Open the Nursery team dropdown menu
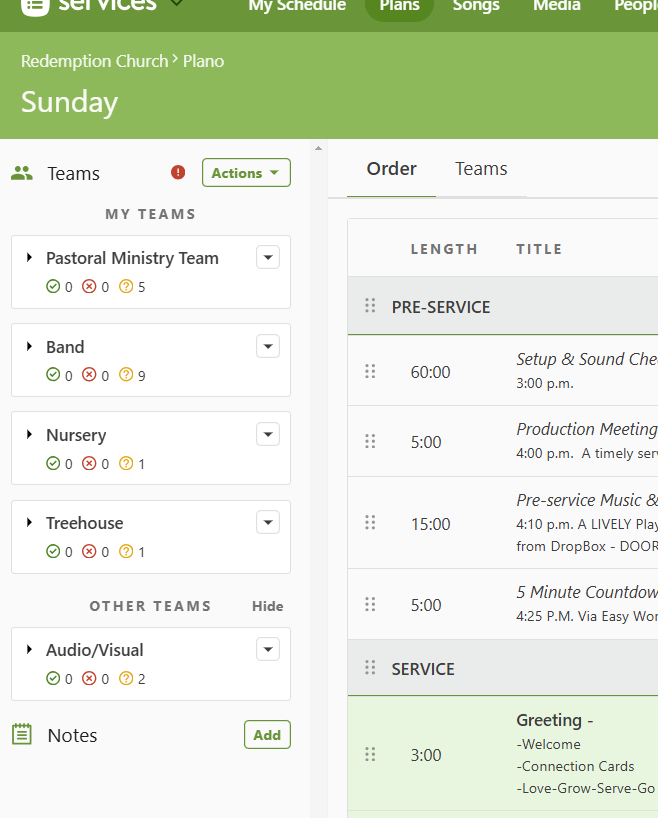 tap(267, 434)
